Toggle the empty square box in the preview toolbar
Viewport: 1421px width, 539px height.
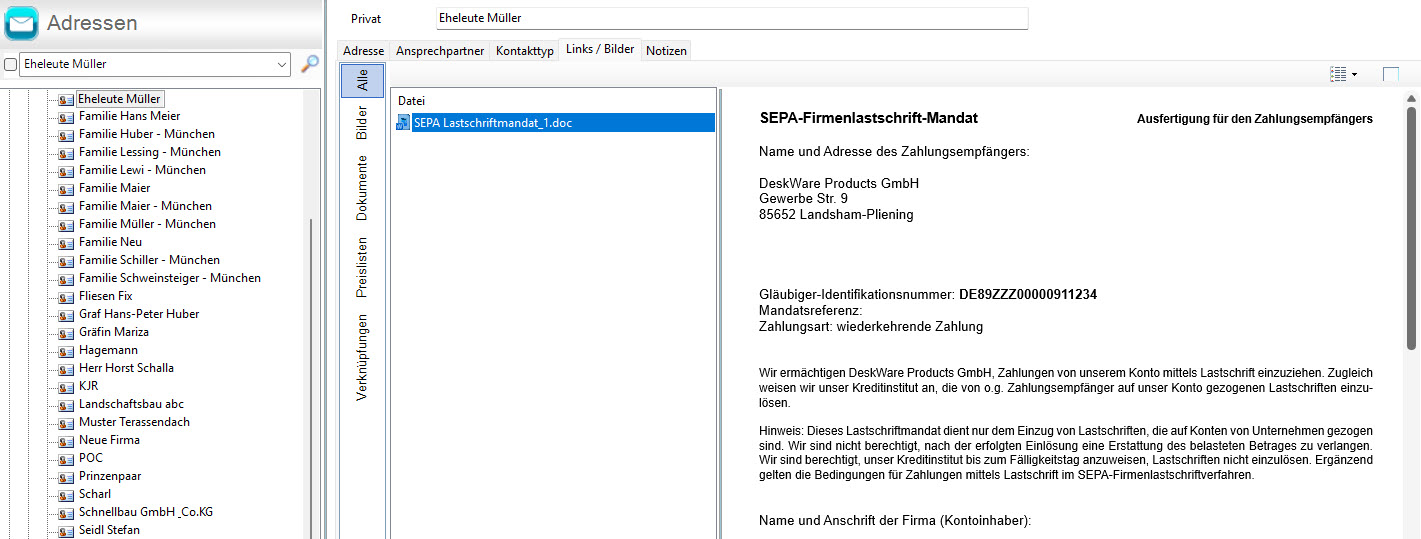[1390, 74]
